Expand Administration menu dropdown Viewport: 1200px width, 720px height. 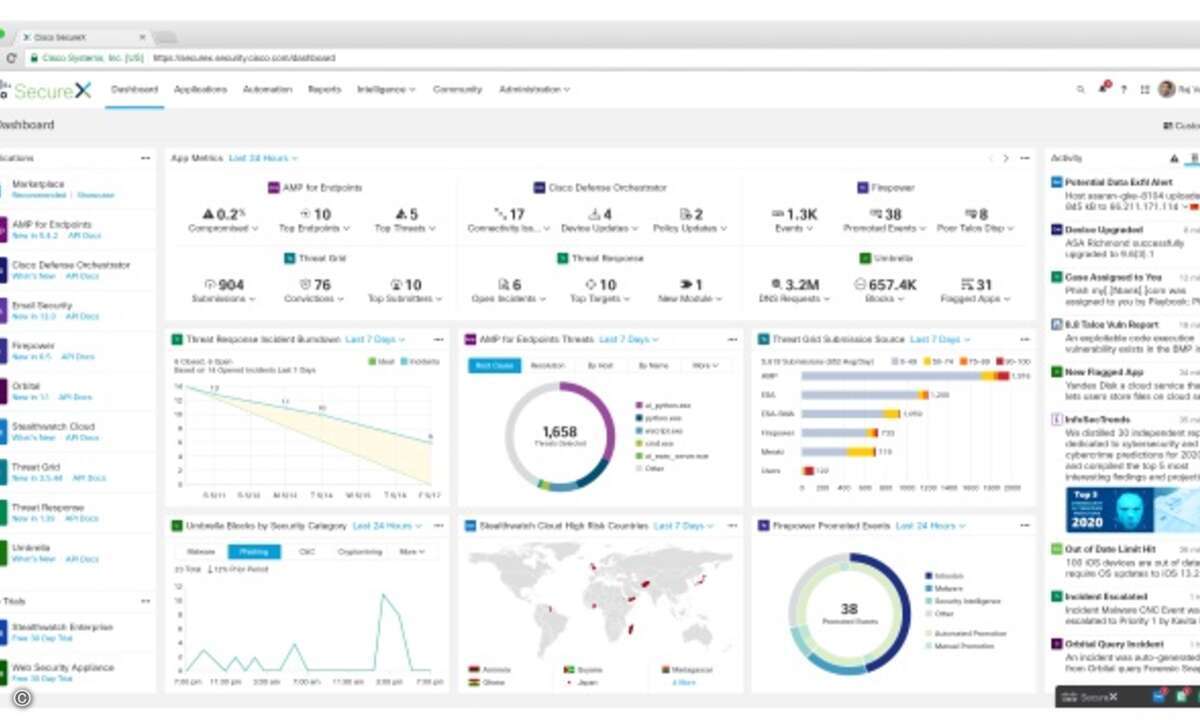click(x=534, y=89)
